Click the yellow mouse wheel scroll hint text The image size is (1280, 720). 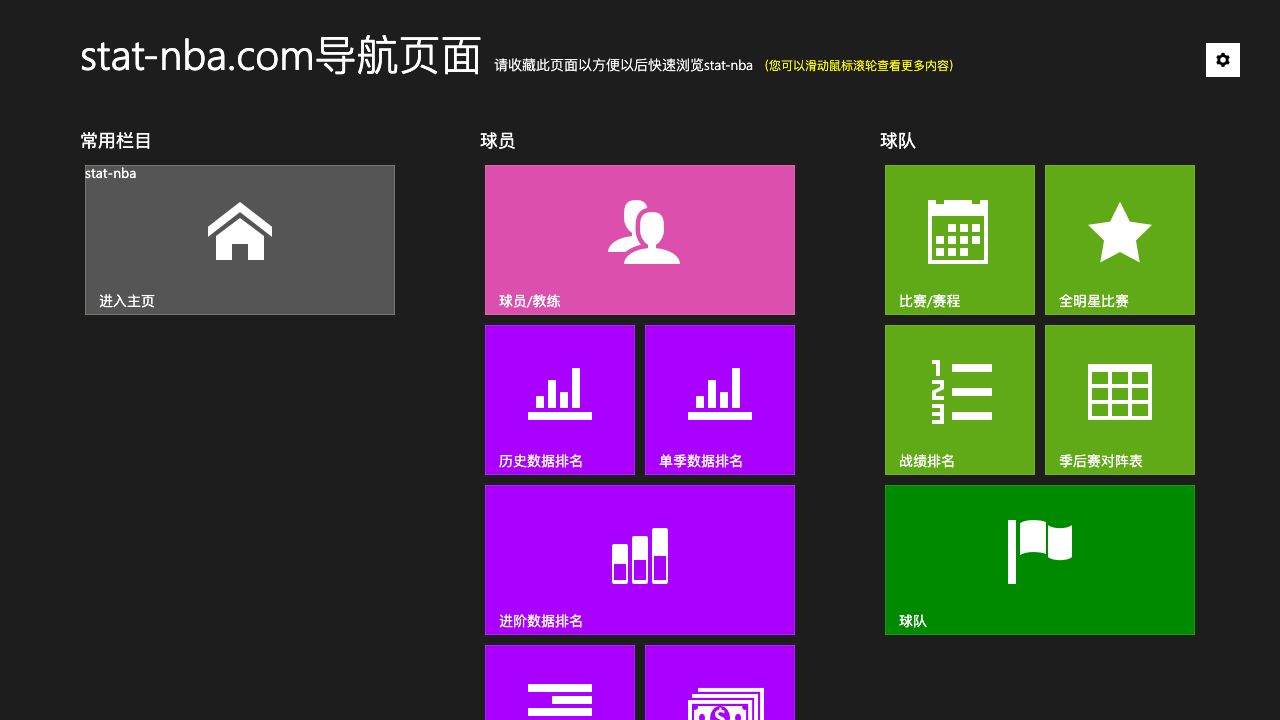(859, 66)
